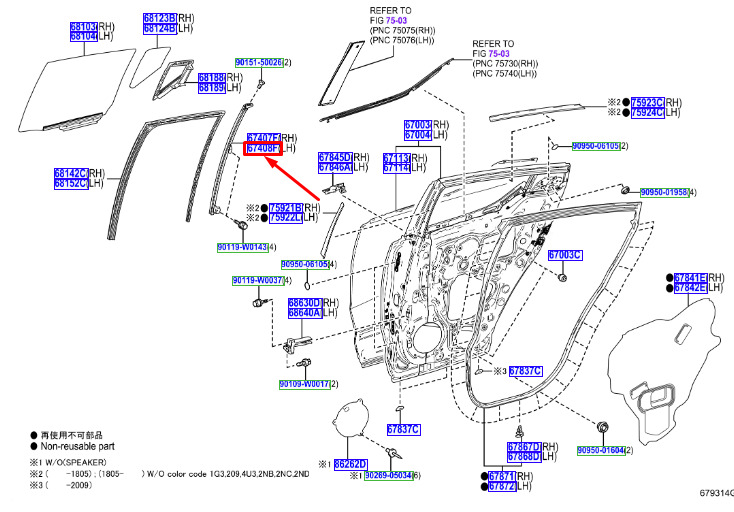Click part number 90269-05034
Screen dimensions: 734x512
pyautogui.click(x=388, y=475)
